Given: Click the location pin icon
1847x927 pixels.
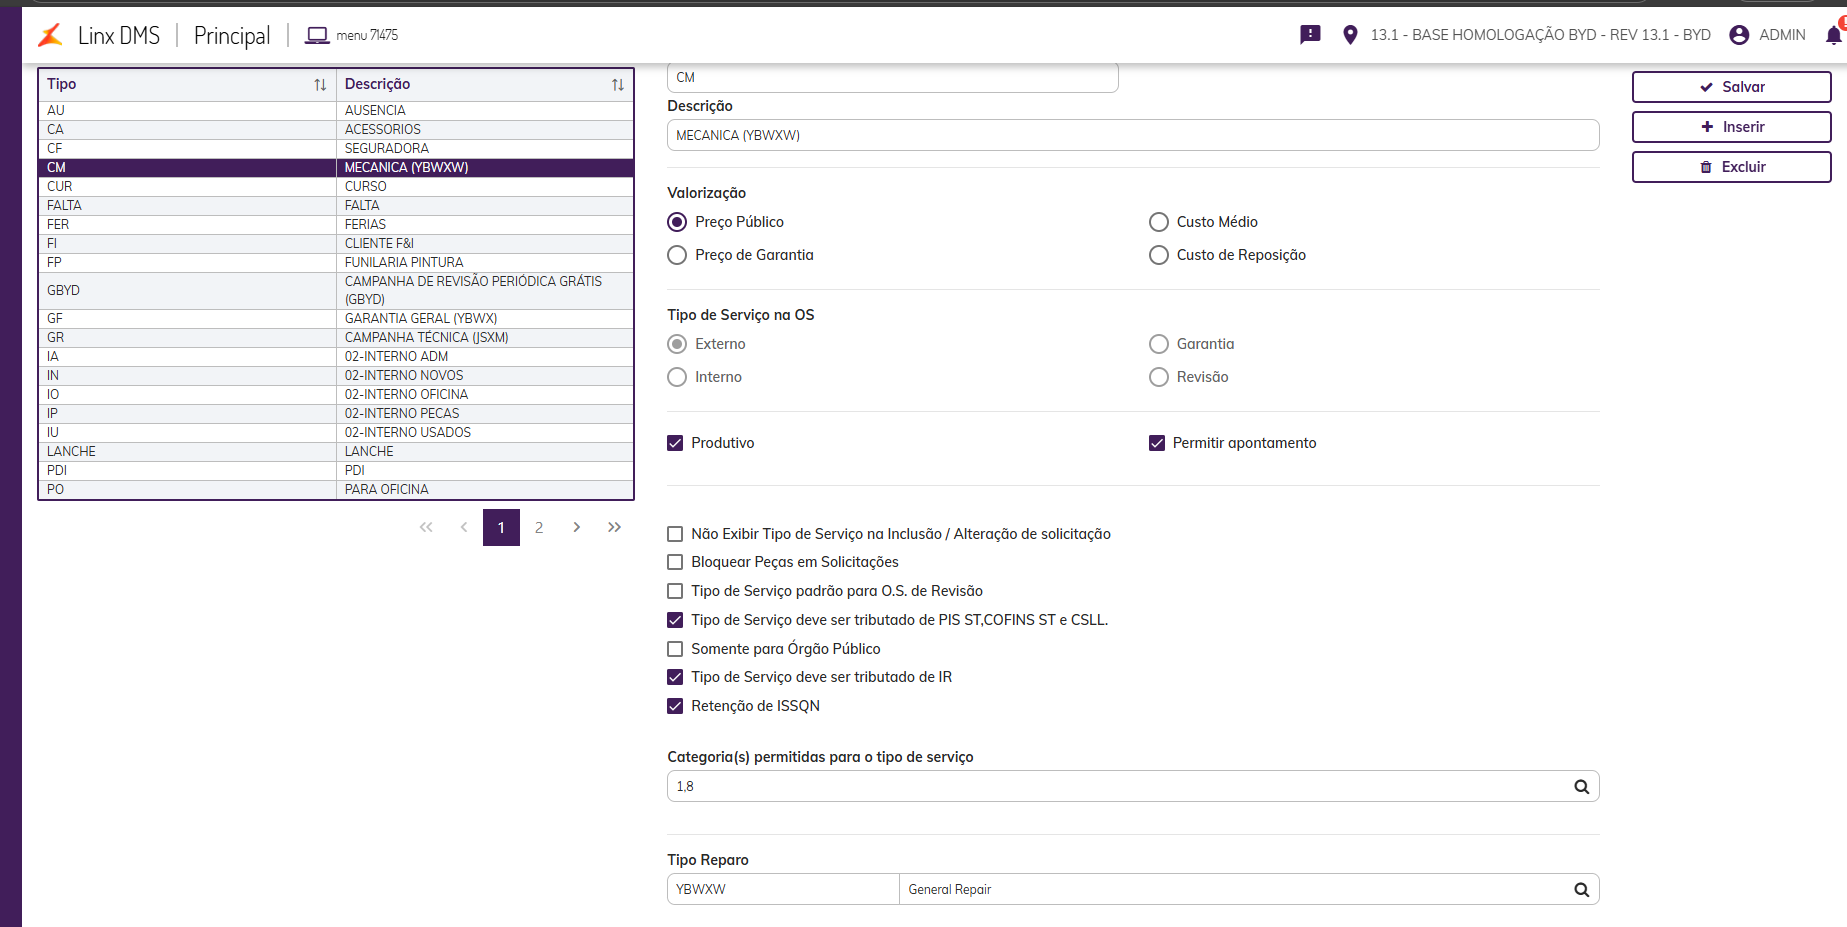Looking at the screenshot, I should (x=1350, y=35).
